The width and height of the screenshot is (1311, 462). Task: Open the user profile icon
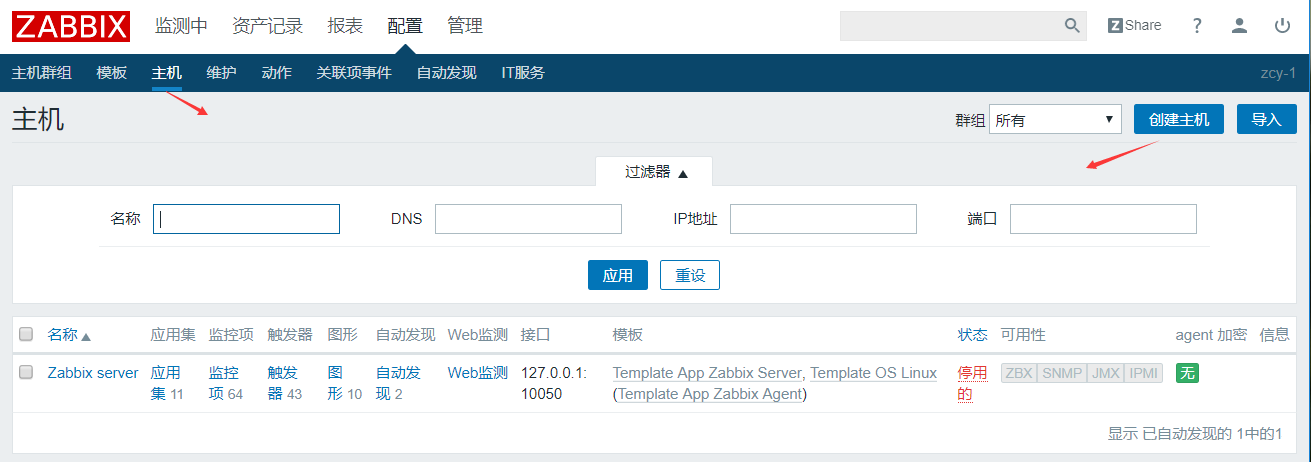click(1240, 26)
